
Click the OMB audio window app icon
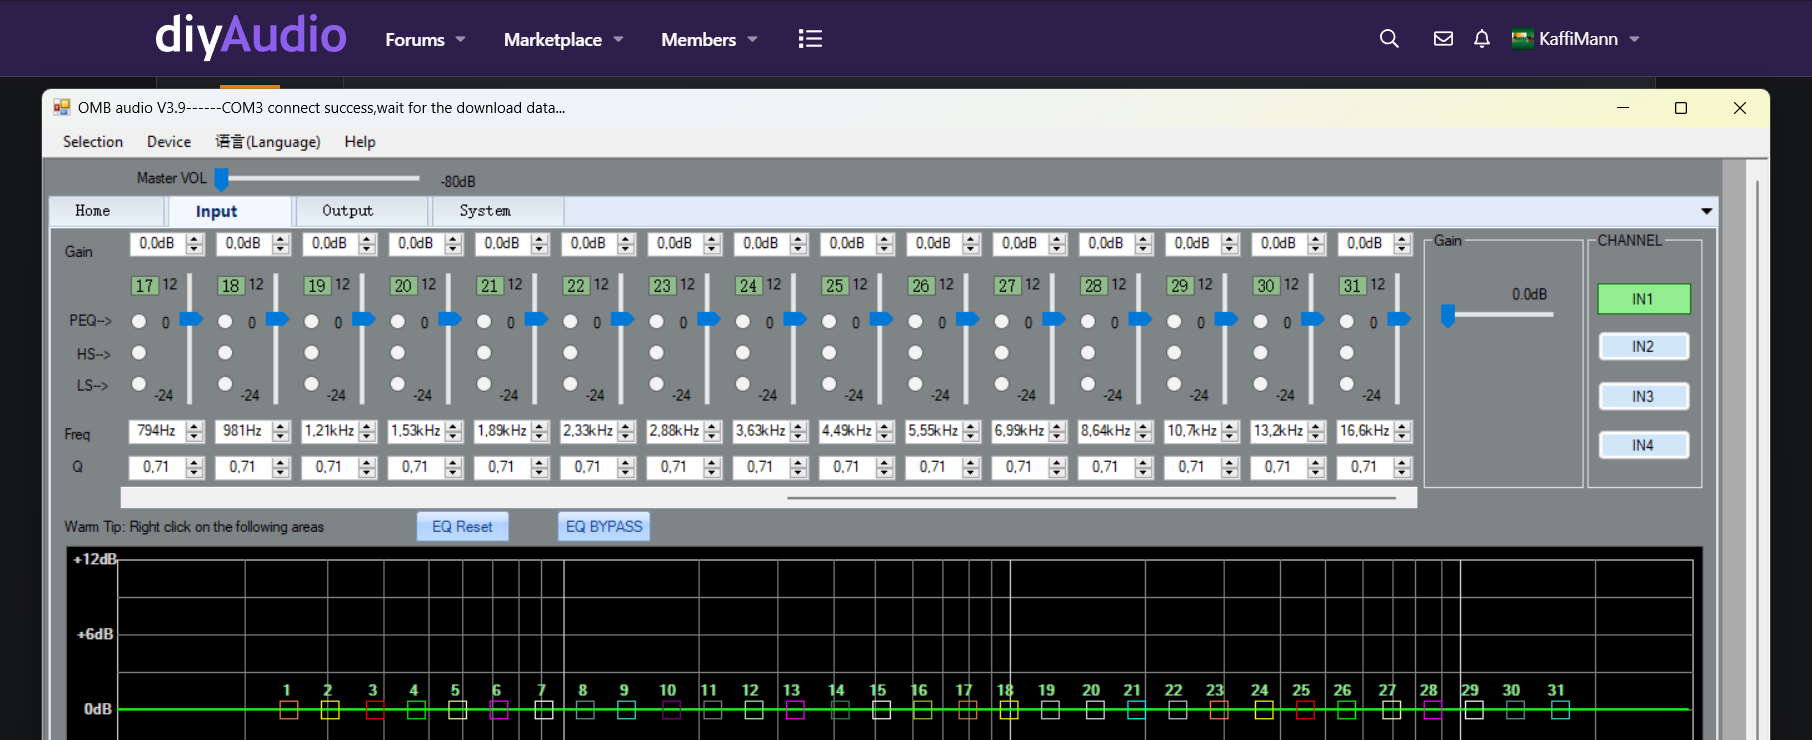click(62, 107)
